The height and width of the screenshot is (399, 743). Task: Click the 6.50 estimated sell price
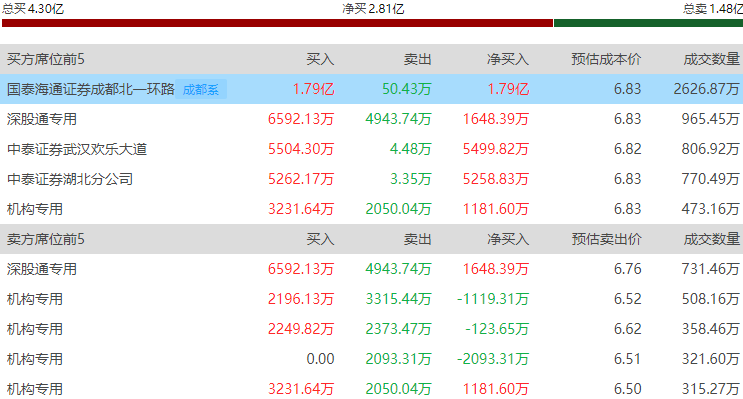pyautogui.click(x=627, y=389)
